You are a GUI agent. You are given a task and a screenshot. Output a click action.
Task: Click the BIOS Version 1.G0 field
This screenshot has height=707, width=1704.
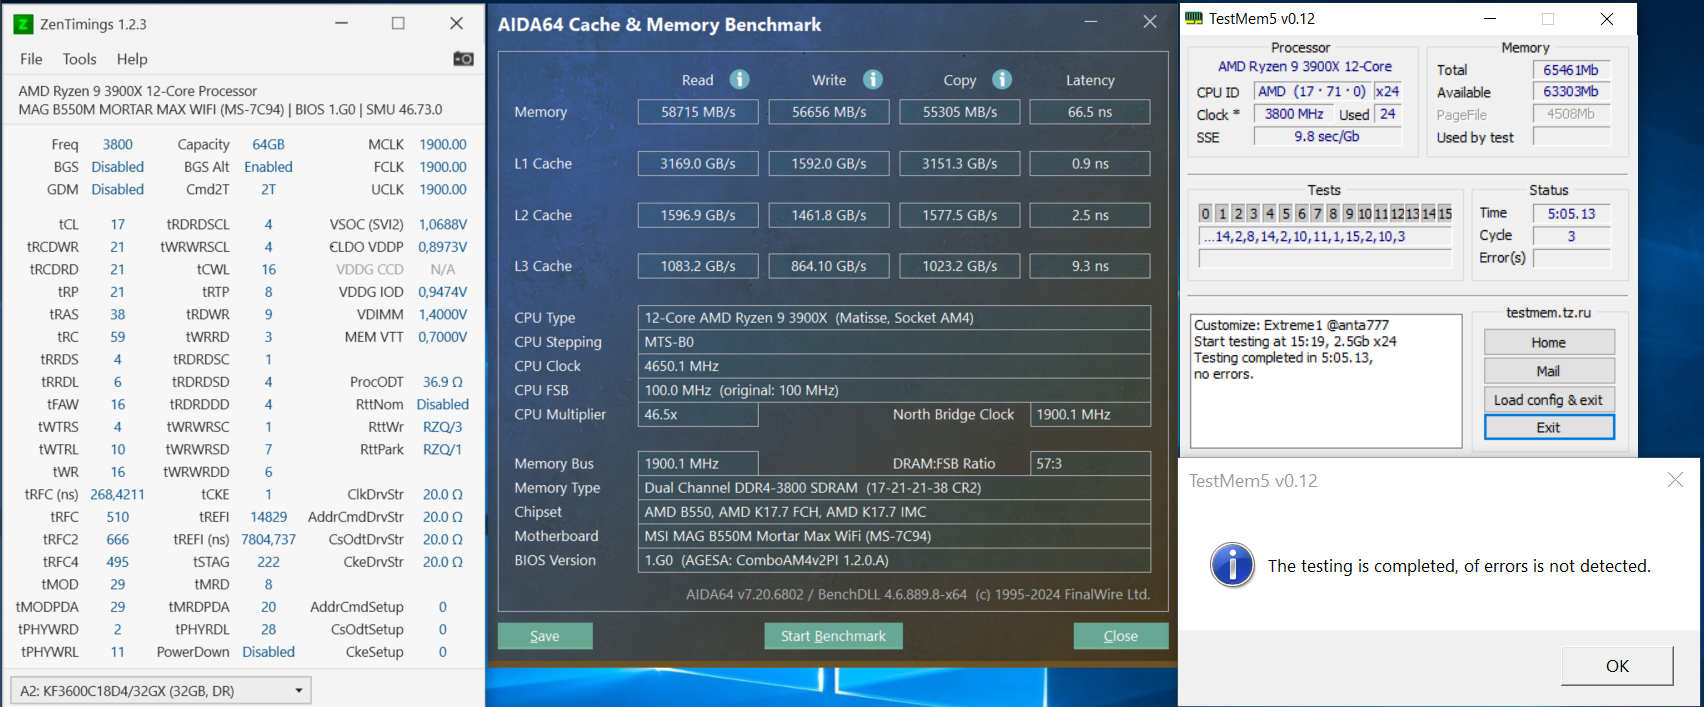pyautogui.click(x=894, y=560)
